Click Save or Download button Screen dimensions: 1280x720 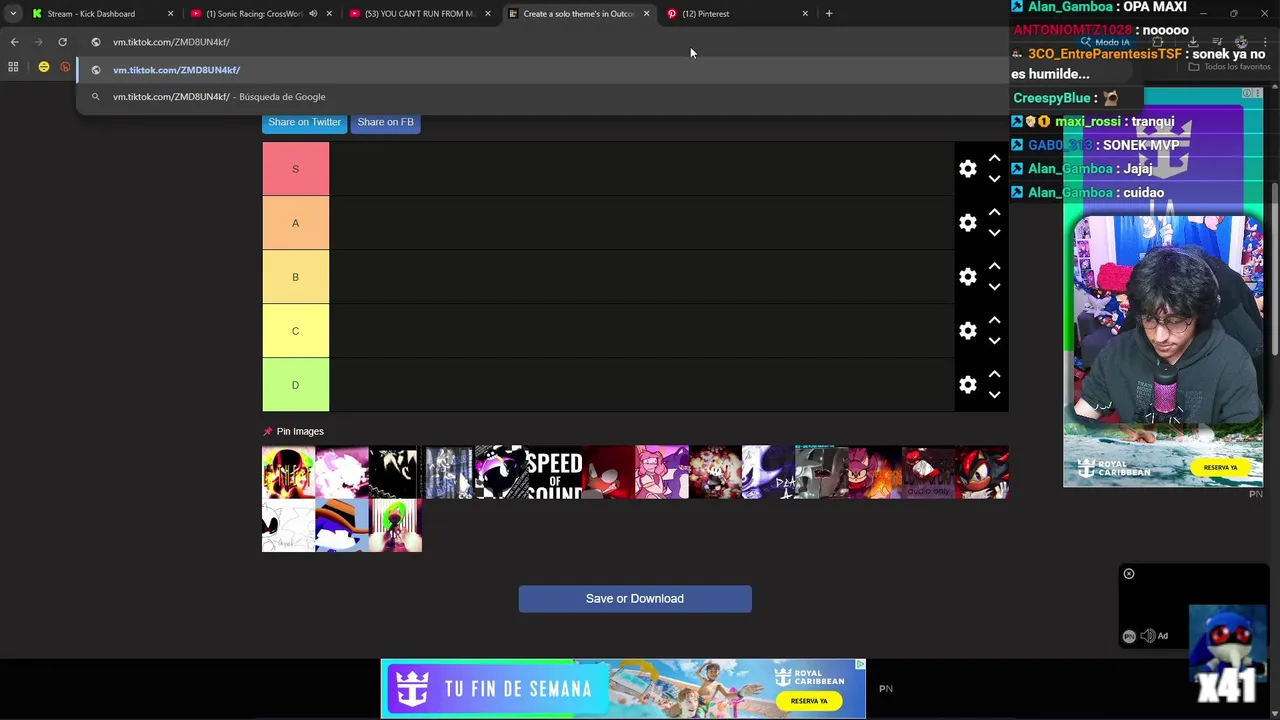(x=635, y=599)
